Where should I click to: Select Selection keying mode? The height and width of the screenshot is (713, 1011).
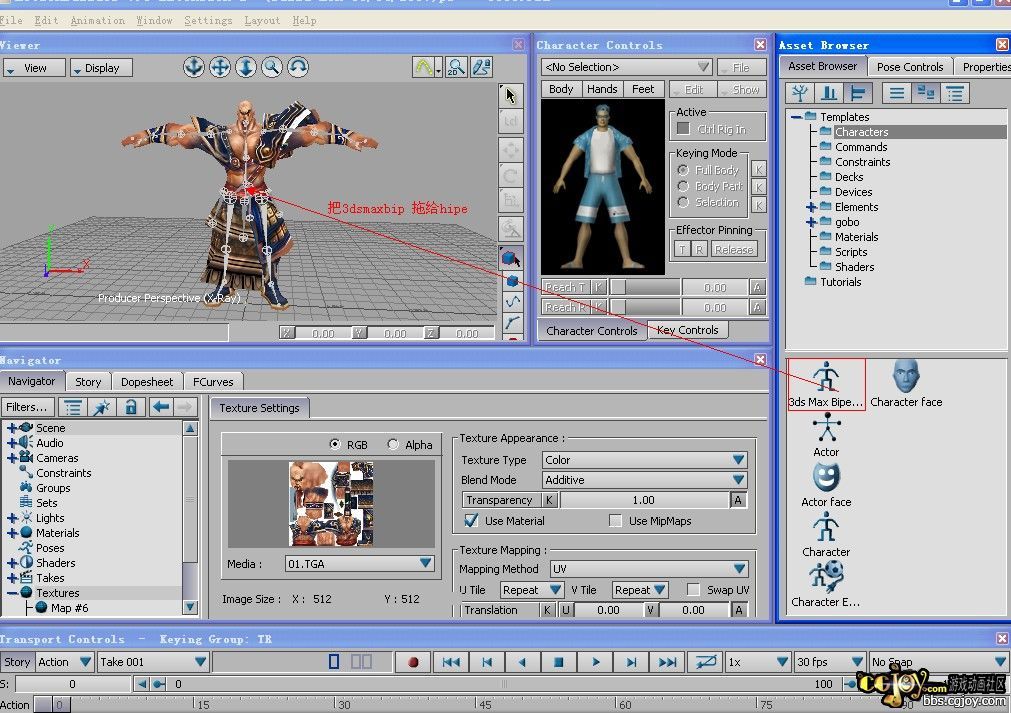(683, 202)
